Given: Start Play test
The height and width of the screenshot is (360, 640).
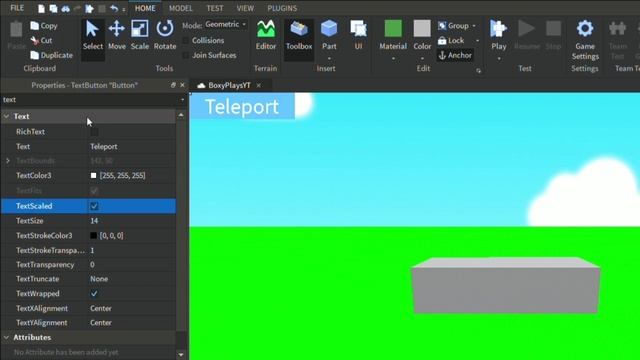Looking at the screenshot, I should pyautogui.click(x=498, y=35).
